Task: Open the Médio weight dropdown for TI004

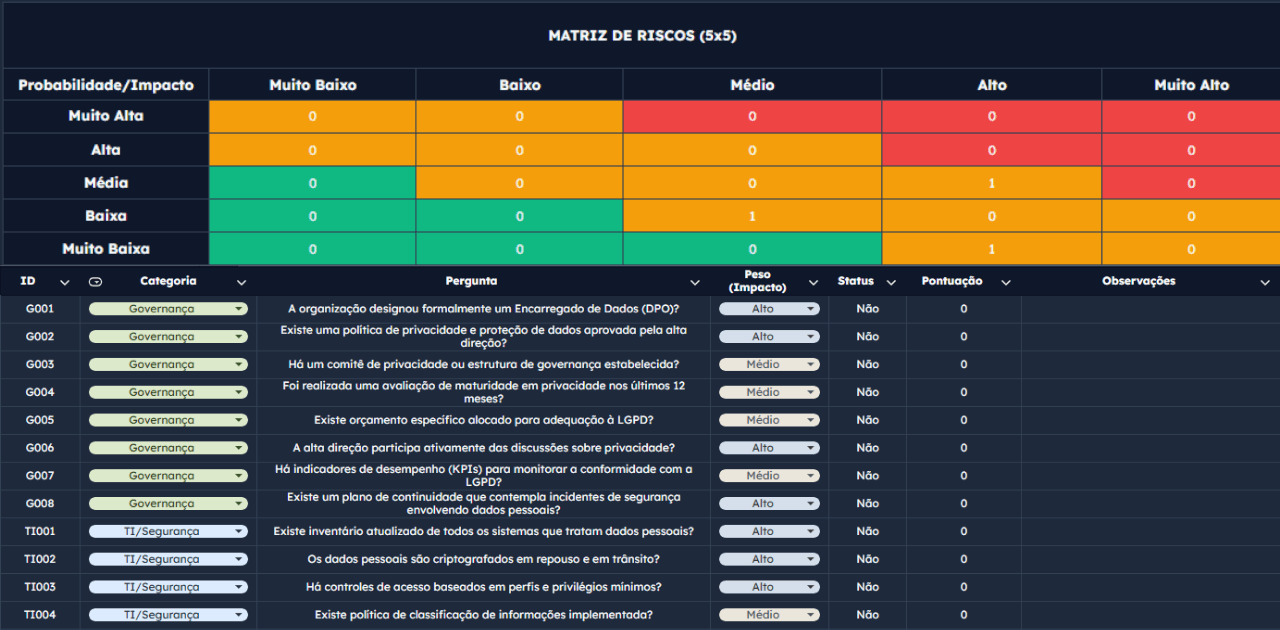Action: [x=810, y=615]
